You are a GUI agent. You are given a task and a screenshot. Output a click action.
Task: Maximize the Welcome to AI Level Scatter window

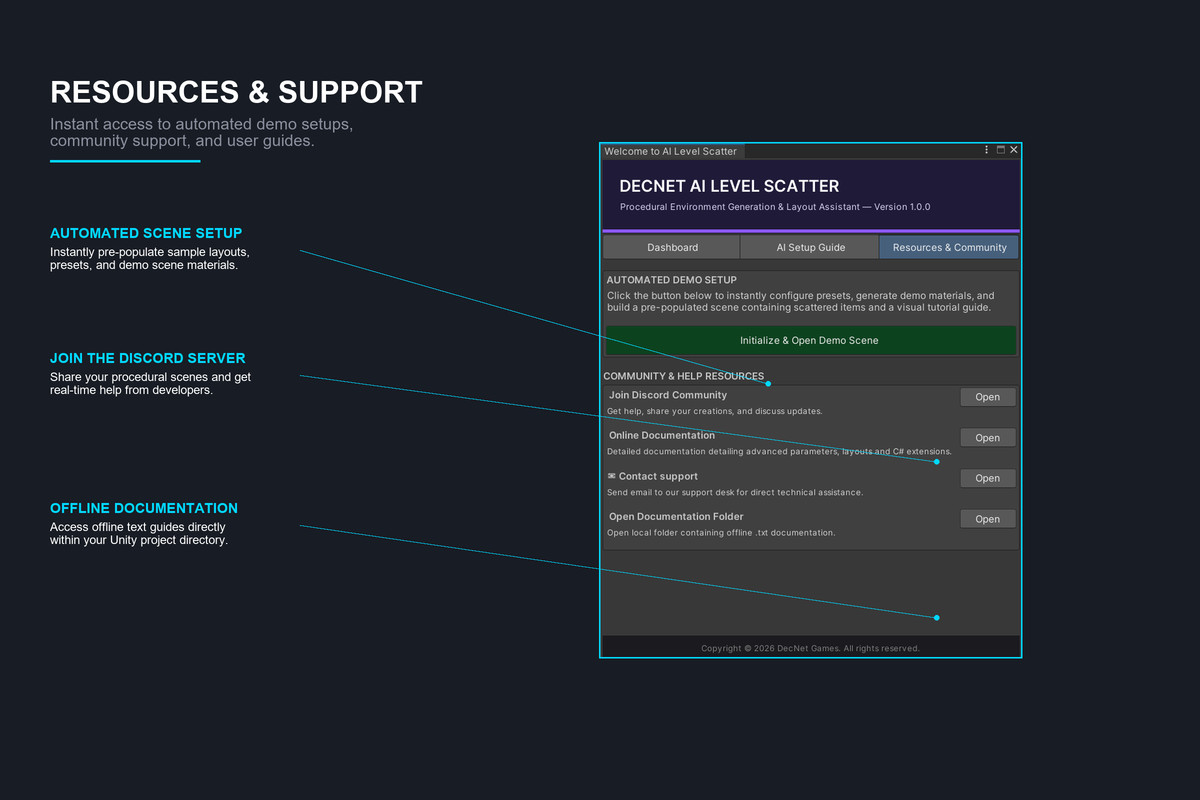[1000, 150]
